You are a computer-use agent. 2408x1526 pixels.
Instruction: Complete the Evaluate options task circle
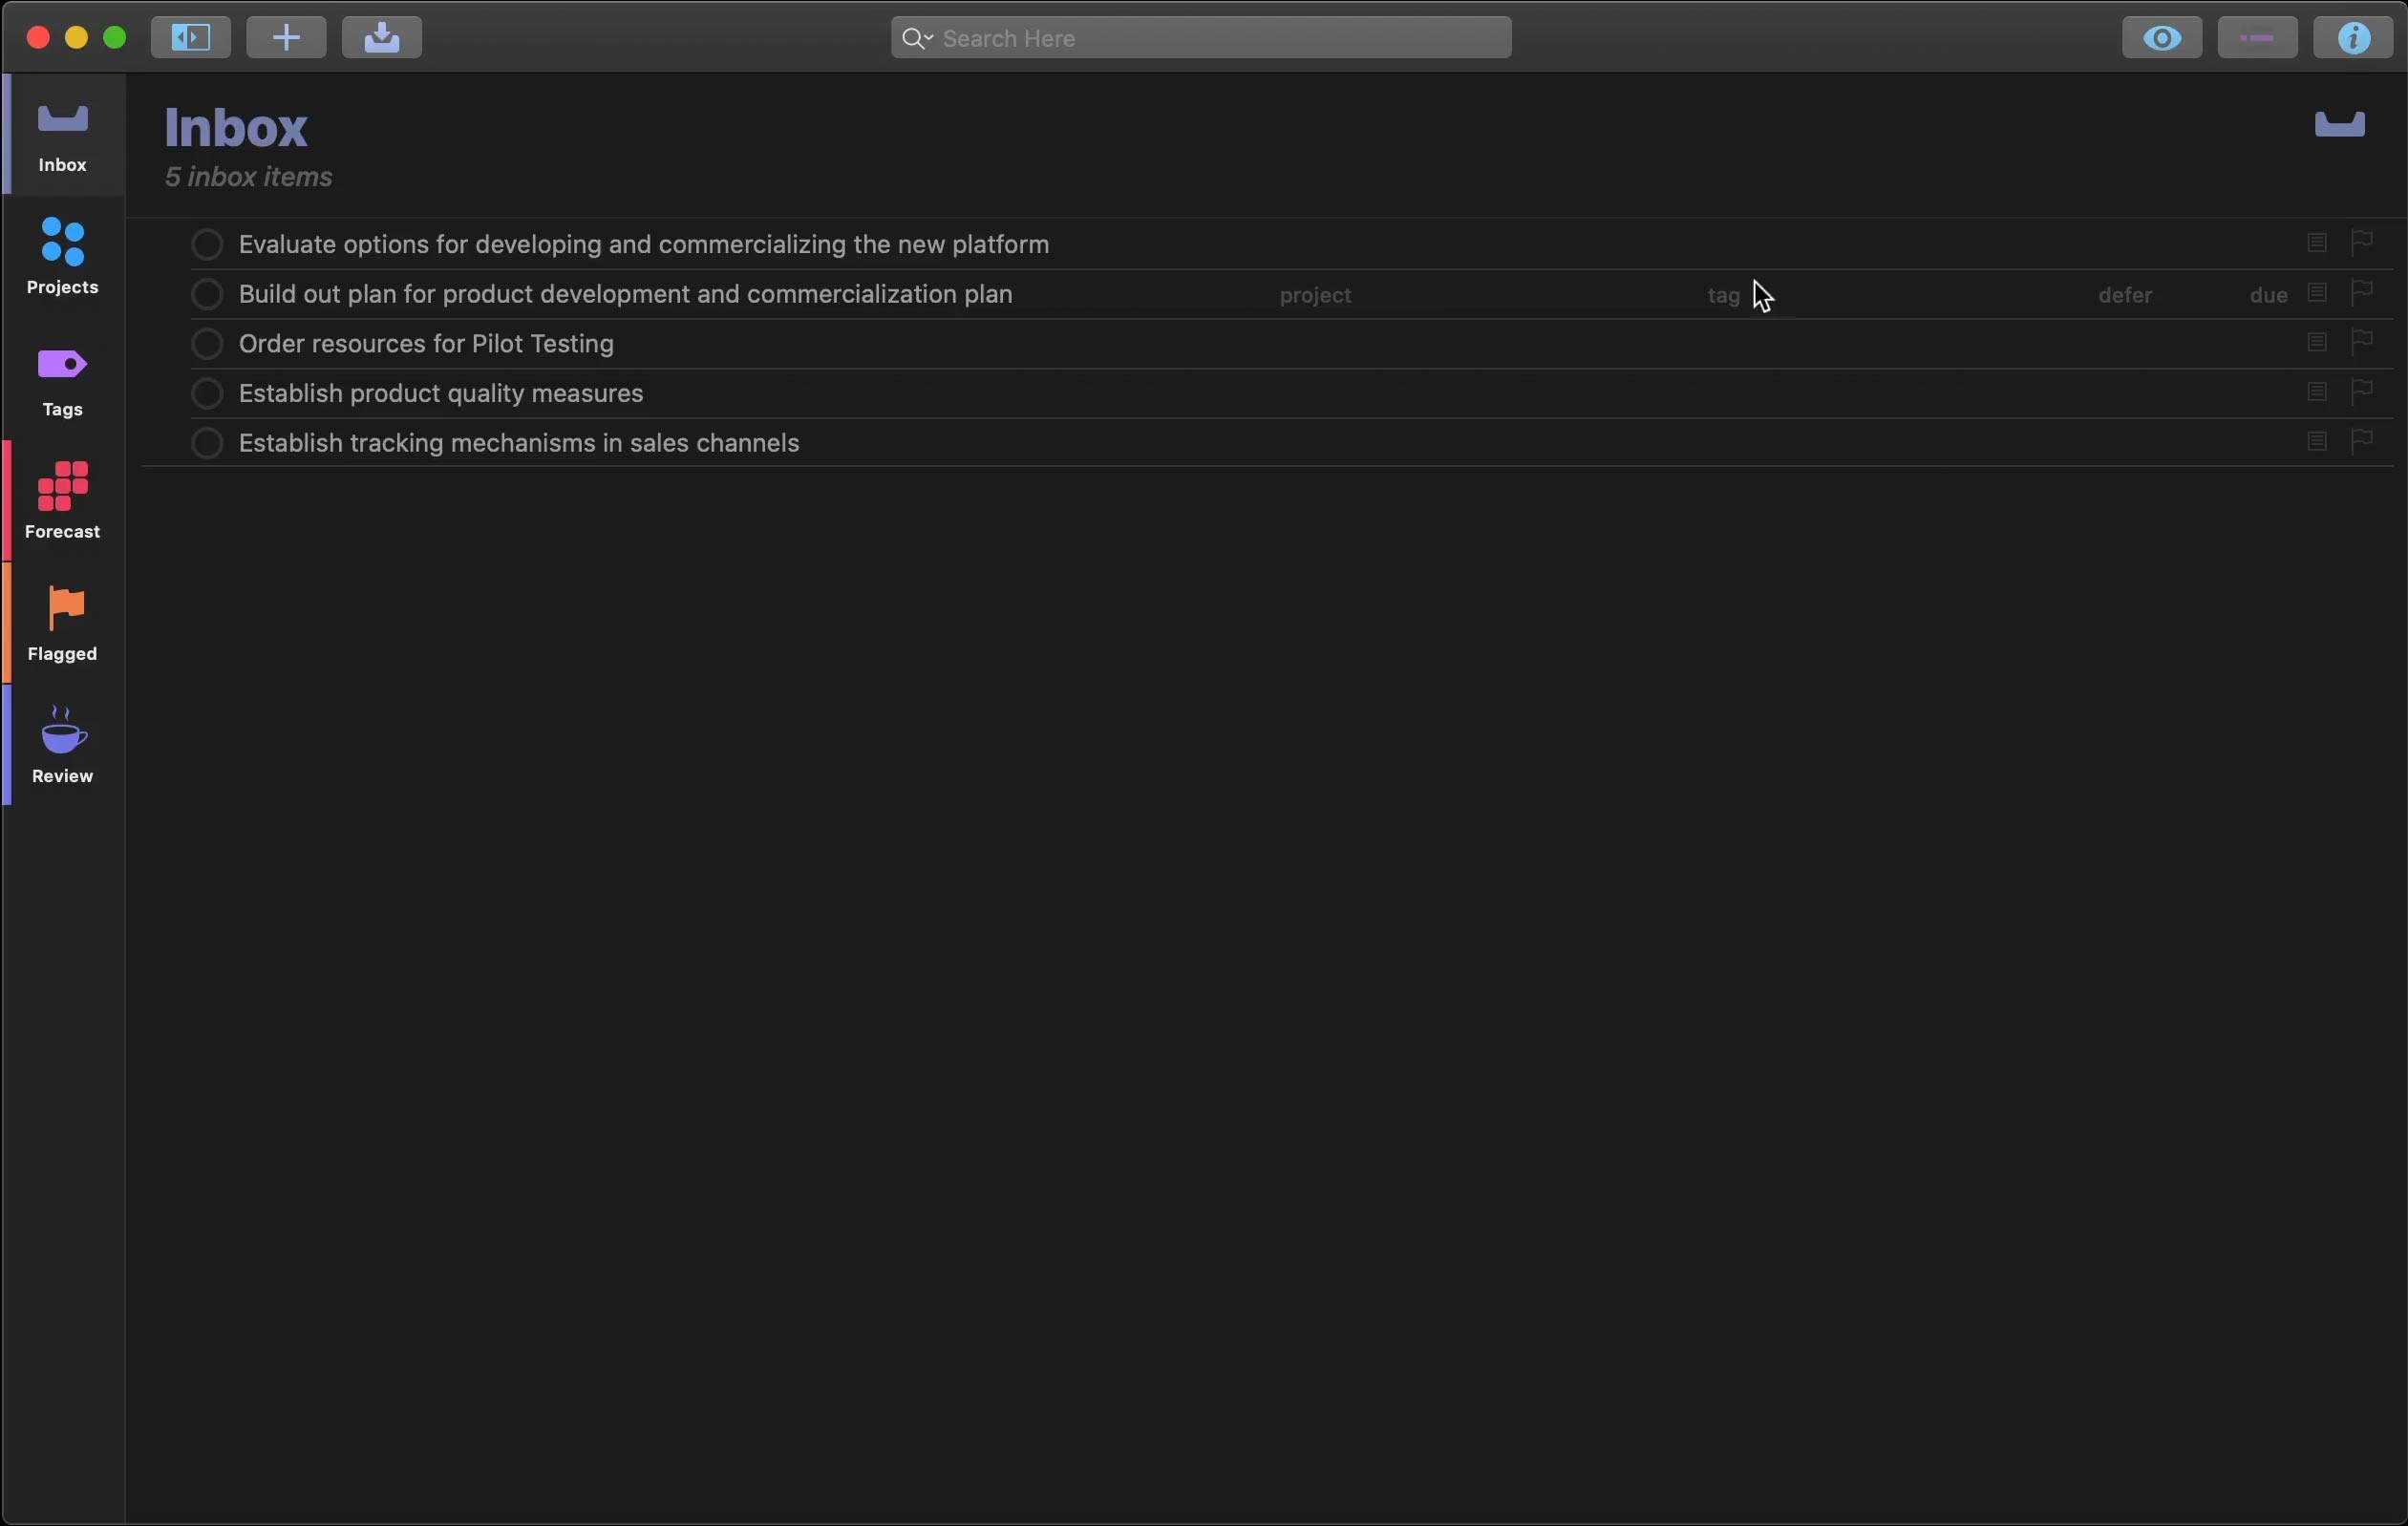pyautogui.click(x=207, y=245)
